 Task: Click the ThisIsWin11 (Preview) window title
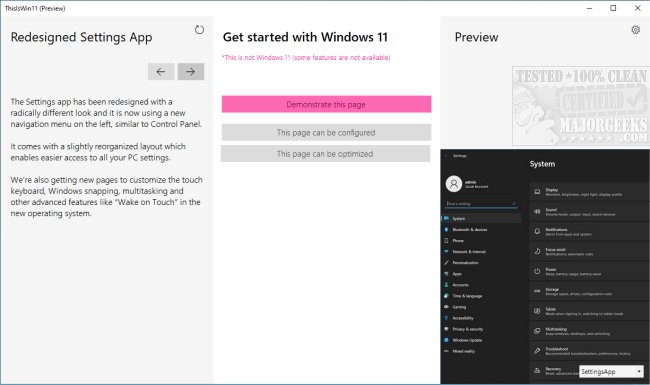[x=35, y=8]
